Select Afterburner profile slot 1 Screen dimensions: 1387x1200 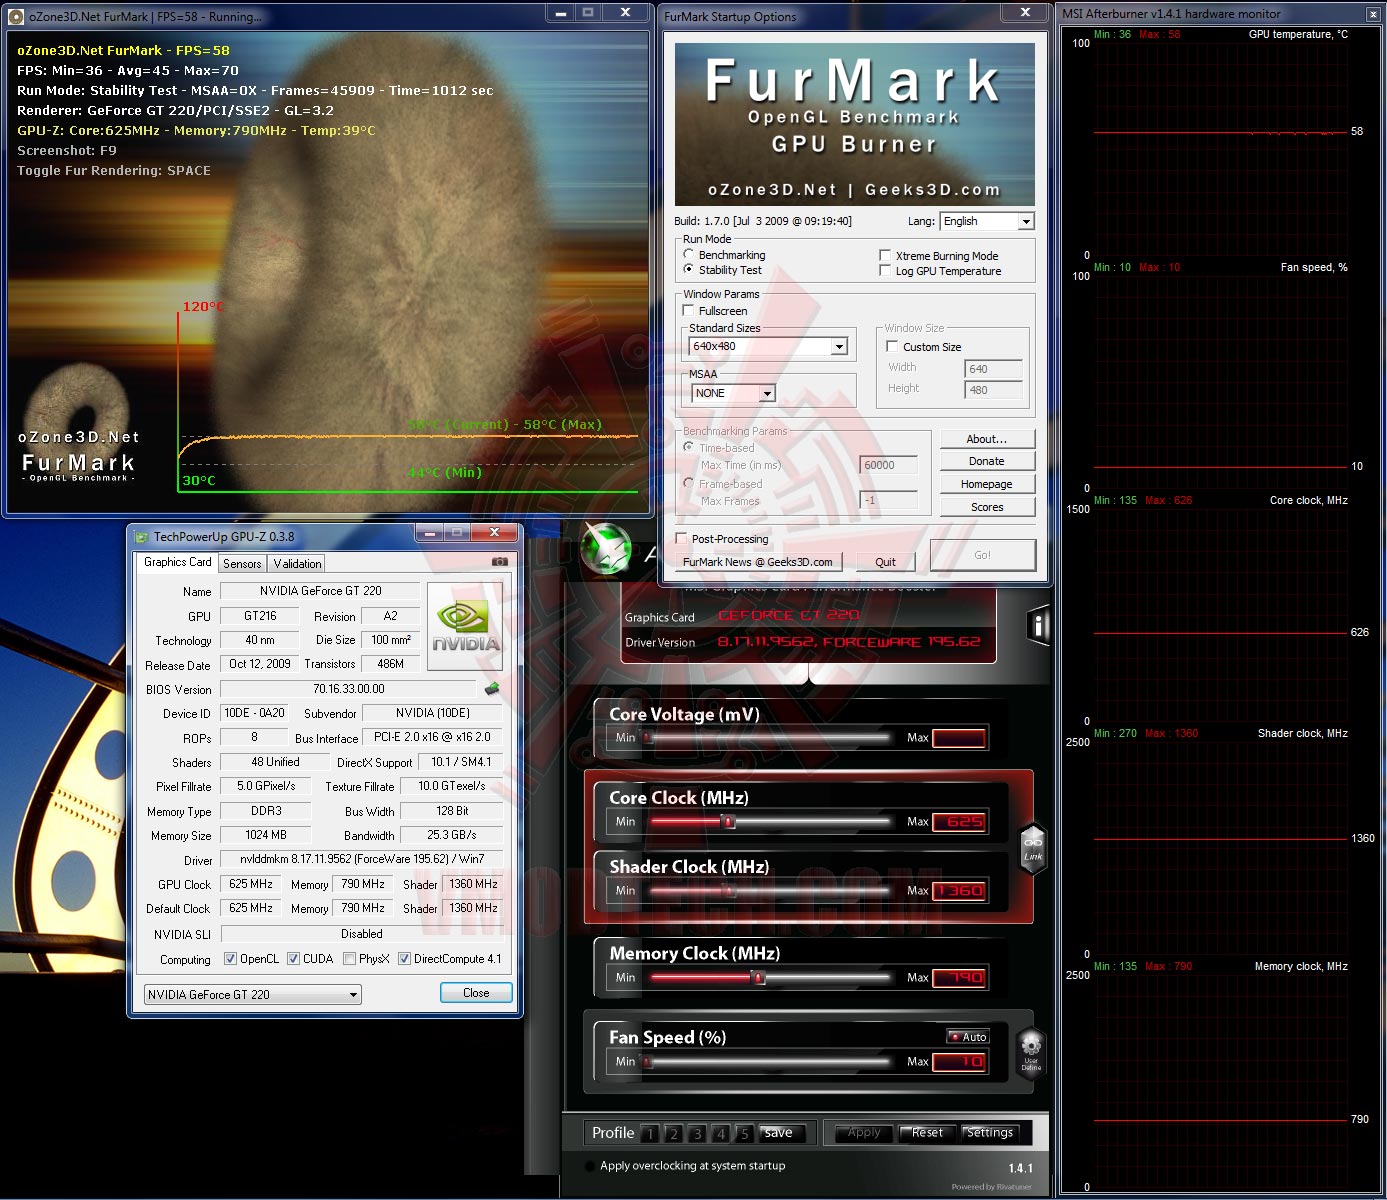pos(651,1133)
